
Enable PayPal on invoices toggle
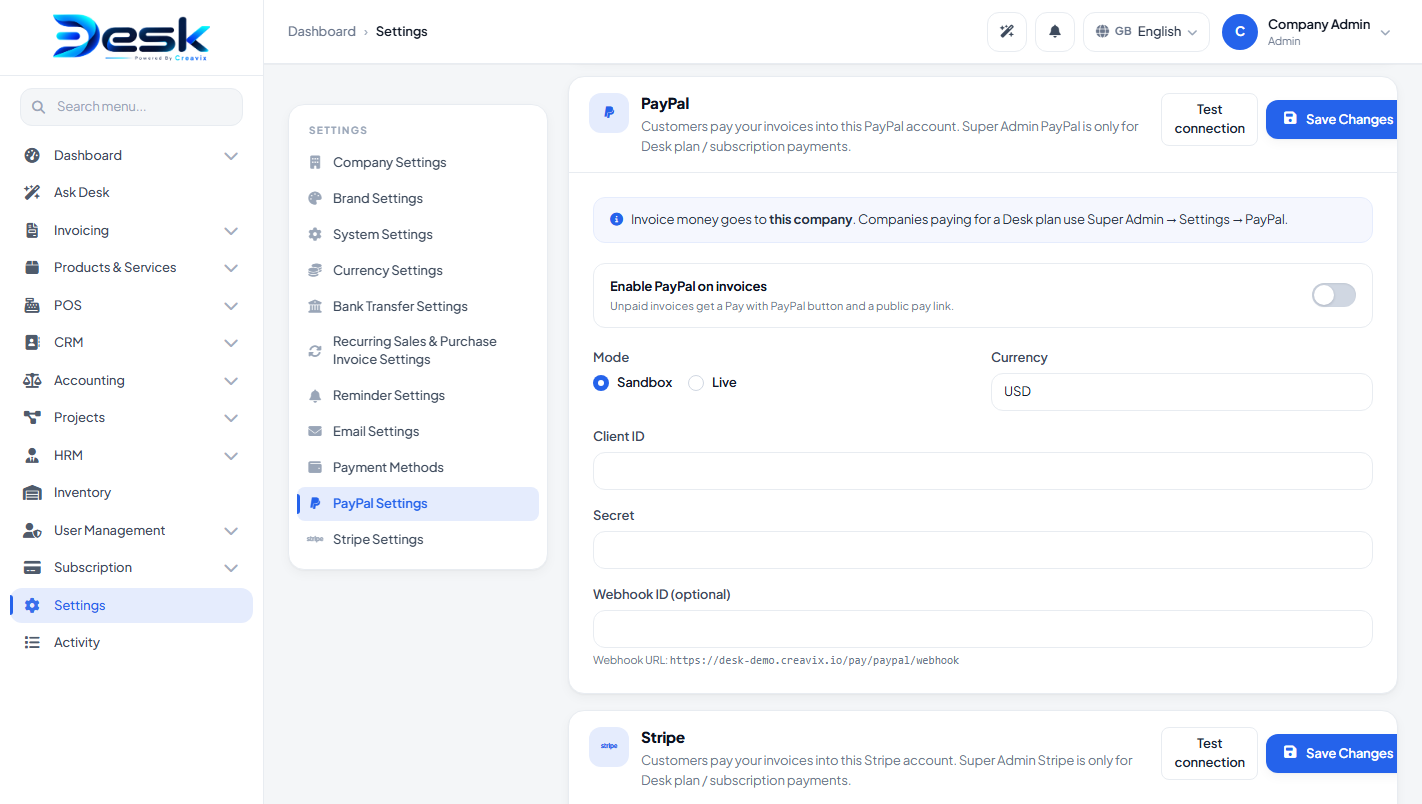tap(1333, 295)
